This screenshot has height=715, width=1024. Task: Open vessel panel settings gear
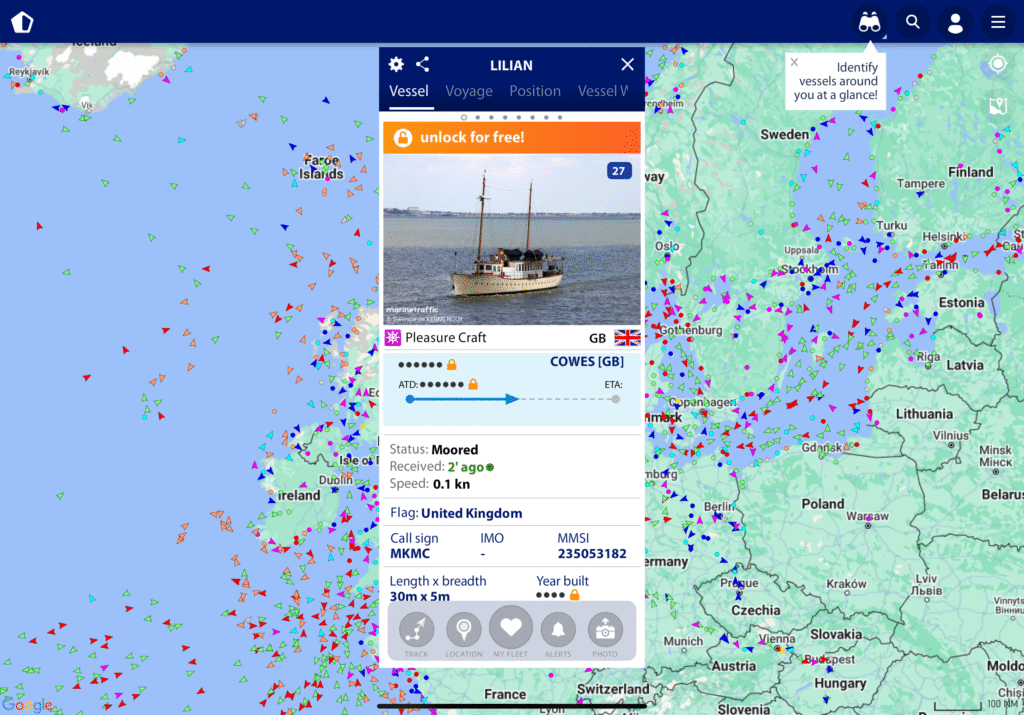pyautogui.click(x=396, y=64)
